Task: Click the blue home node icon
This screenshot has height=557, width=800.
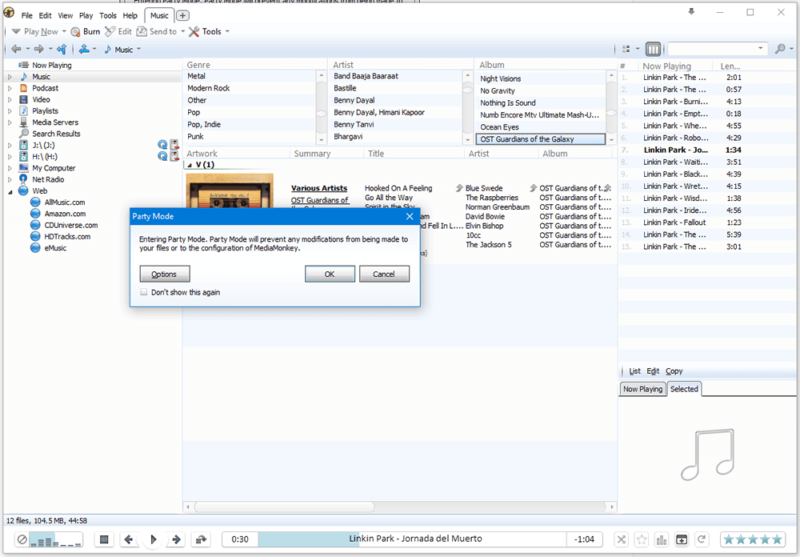Action: click(x=84, y=49)
